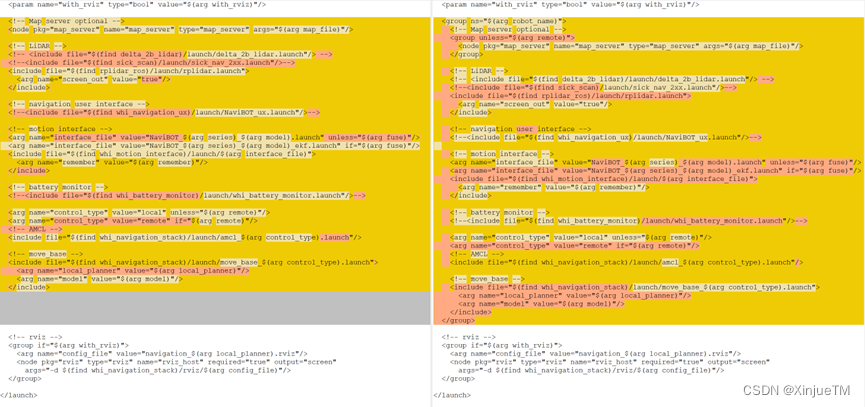Select the 'move_base' comment in left pane
865x407 pixels.
tap(46, 254)
